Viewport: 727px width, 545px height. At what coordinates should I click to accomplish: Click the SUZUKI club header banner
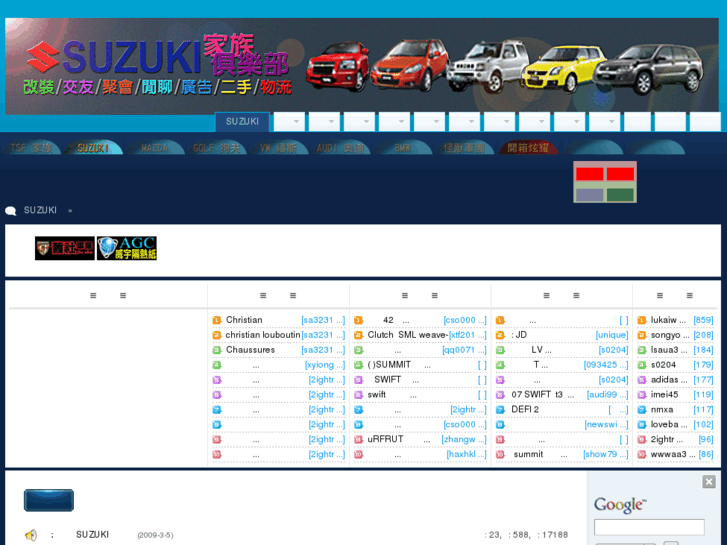[x=362, y=66]
